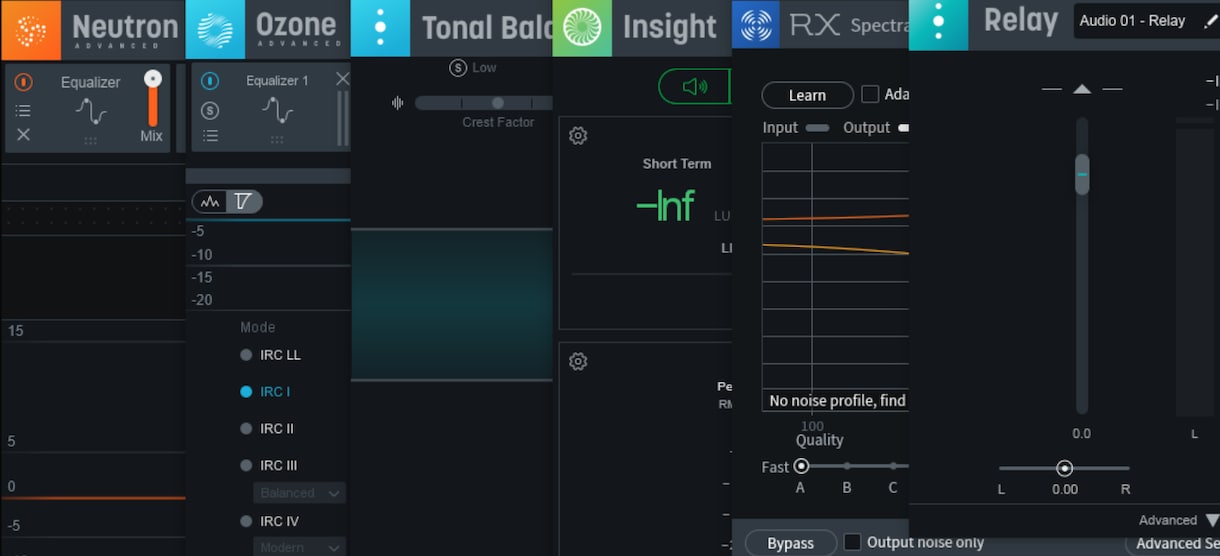Adjust the Relay gain fader handle
The image size is (1220, 556).
[1082, 174]
